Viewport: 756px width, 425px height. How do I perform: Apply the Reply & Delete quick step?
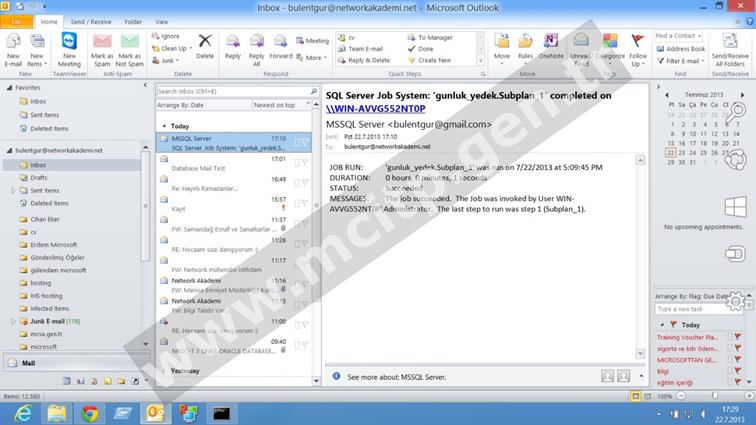(x=364, y=60)
